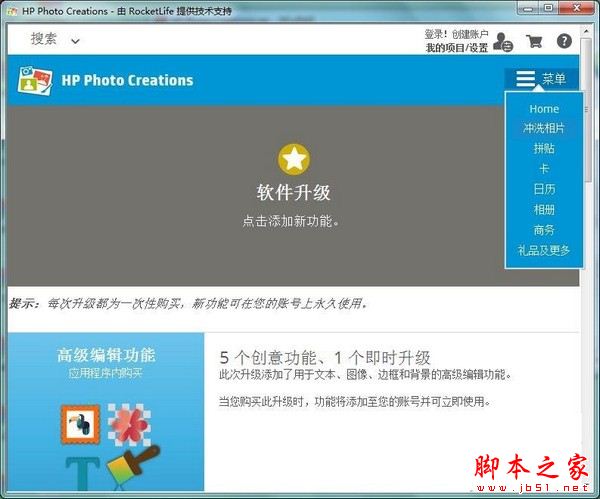The width and height of the screenshot is (600, 499).
Task: Maximize the HP Photo Creations window
Action: pos(549,8)
